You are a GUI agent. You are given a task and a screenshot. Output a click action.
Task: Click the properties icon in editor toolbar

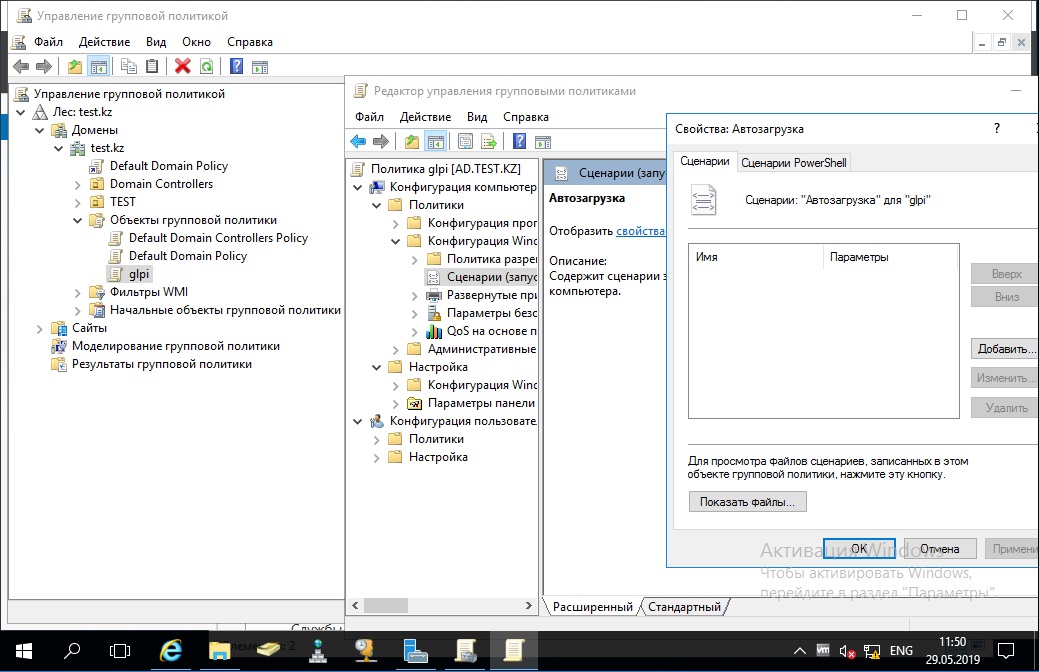465,141
